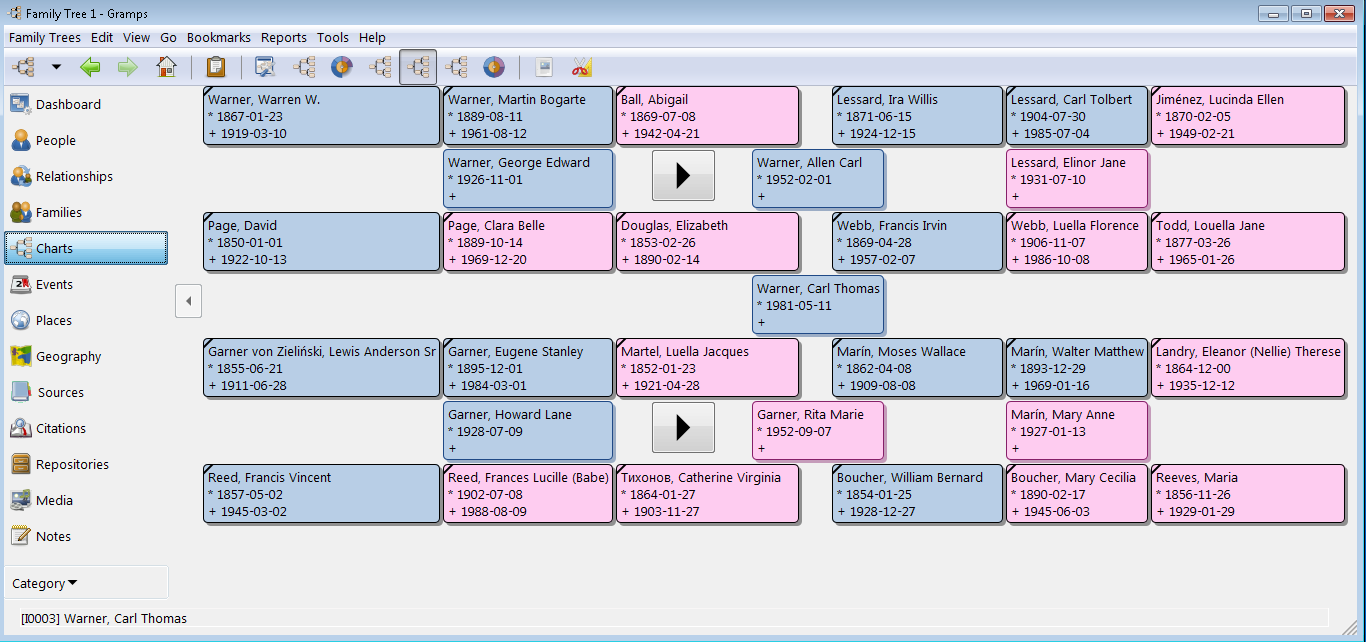Select Page, Clara Belle person box

(527, 242)
